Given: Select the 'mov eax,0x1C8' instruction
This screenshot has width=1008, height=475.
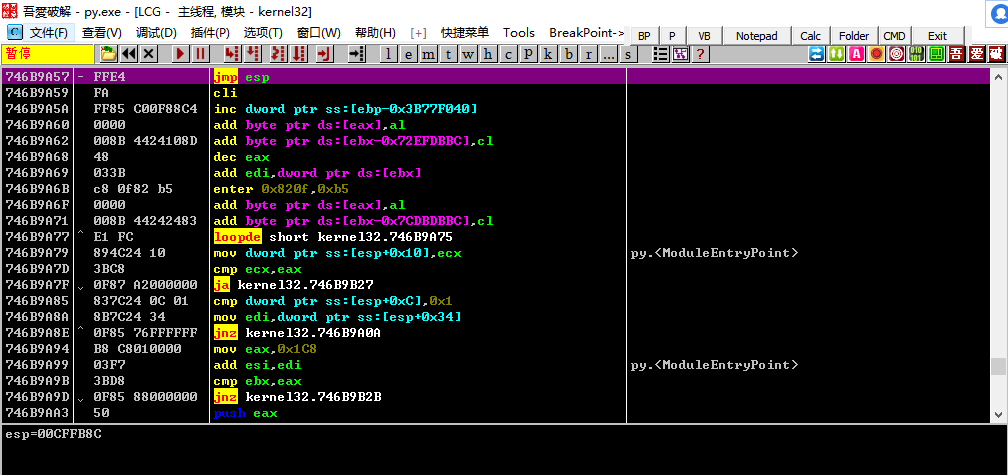Looking at the screenshot, I should click(265, 349).
